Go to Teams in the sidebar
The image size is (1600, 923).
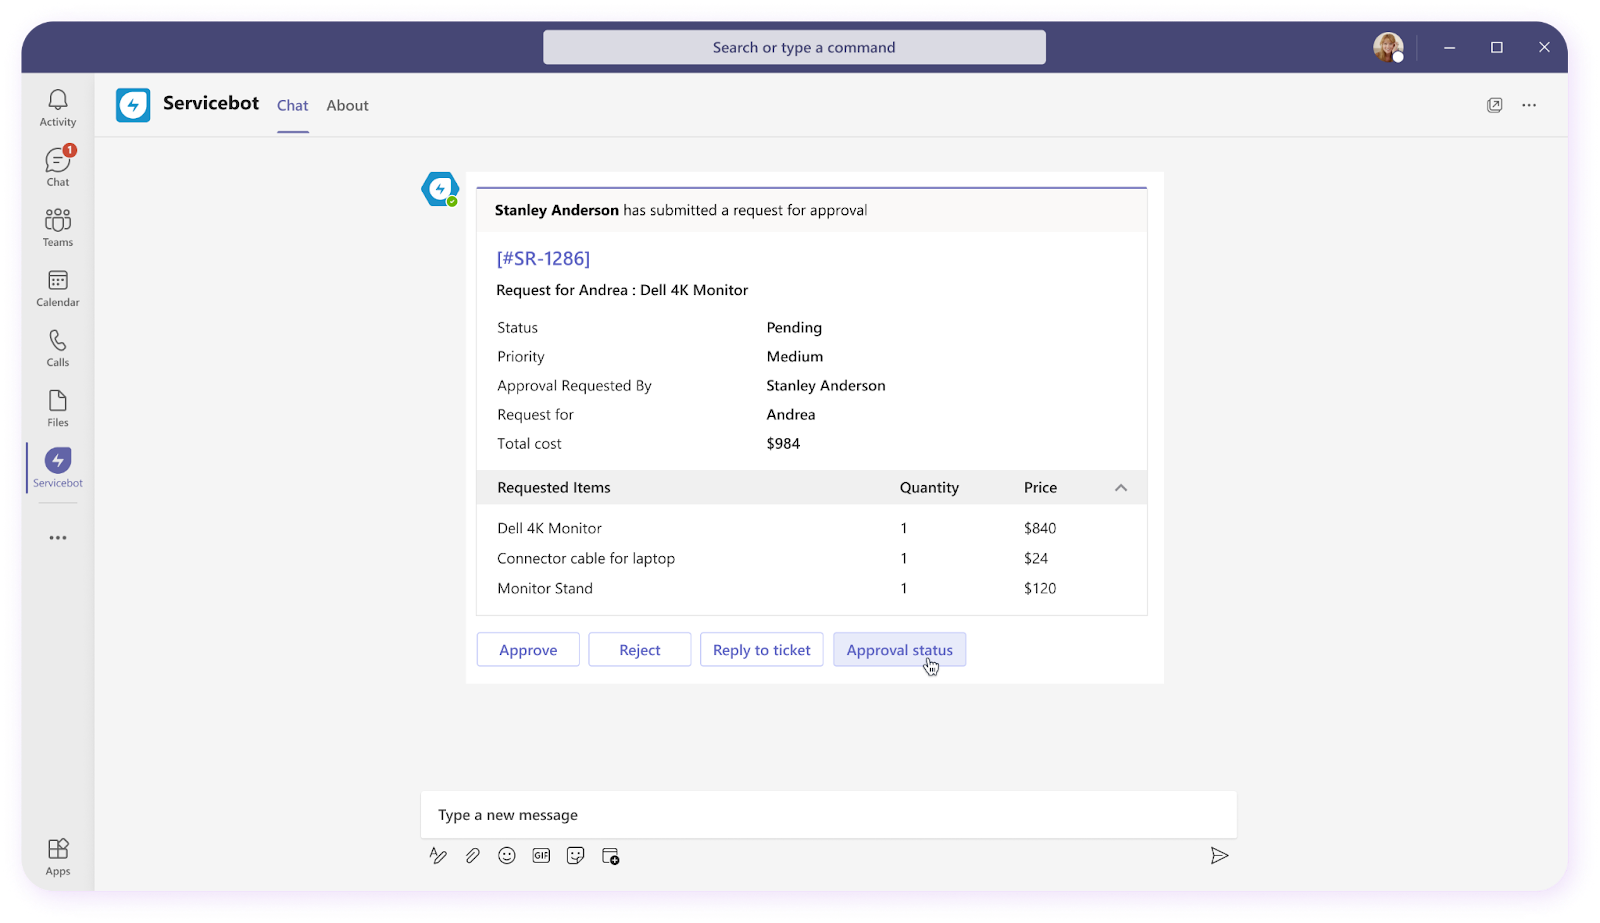click(58, 228)
